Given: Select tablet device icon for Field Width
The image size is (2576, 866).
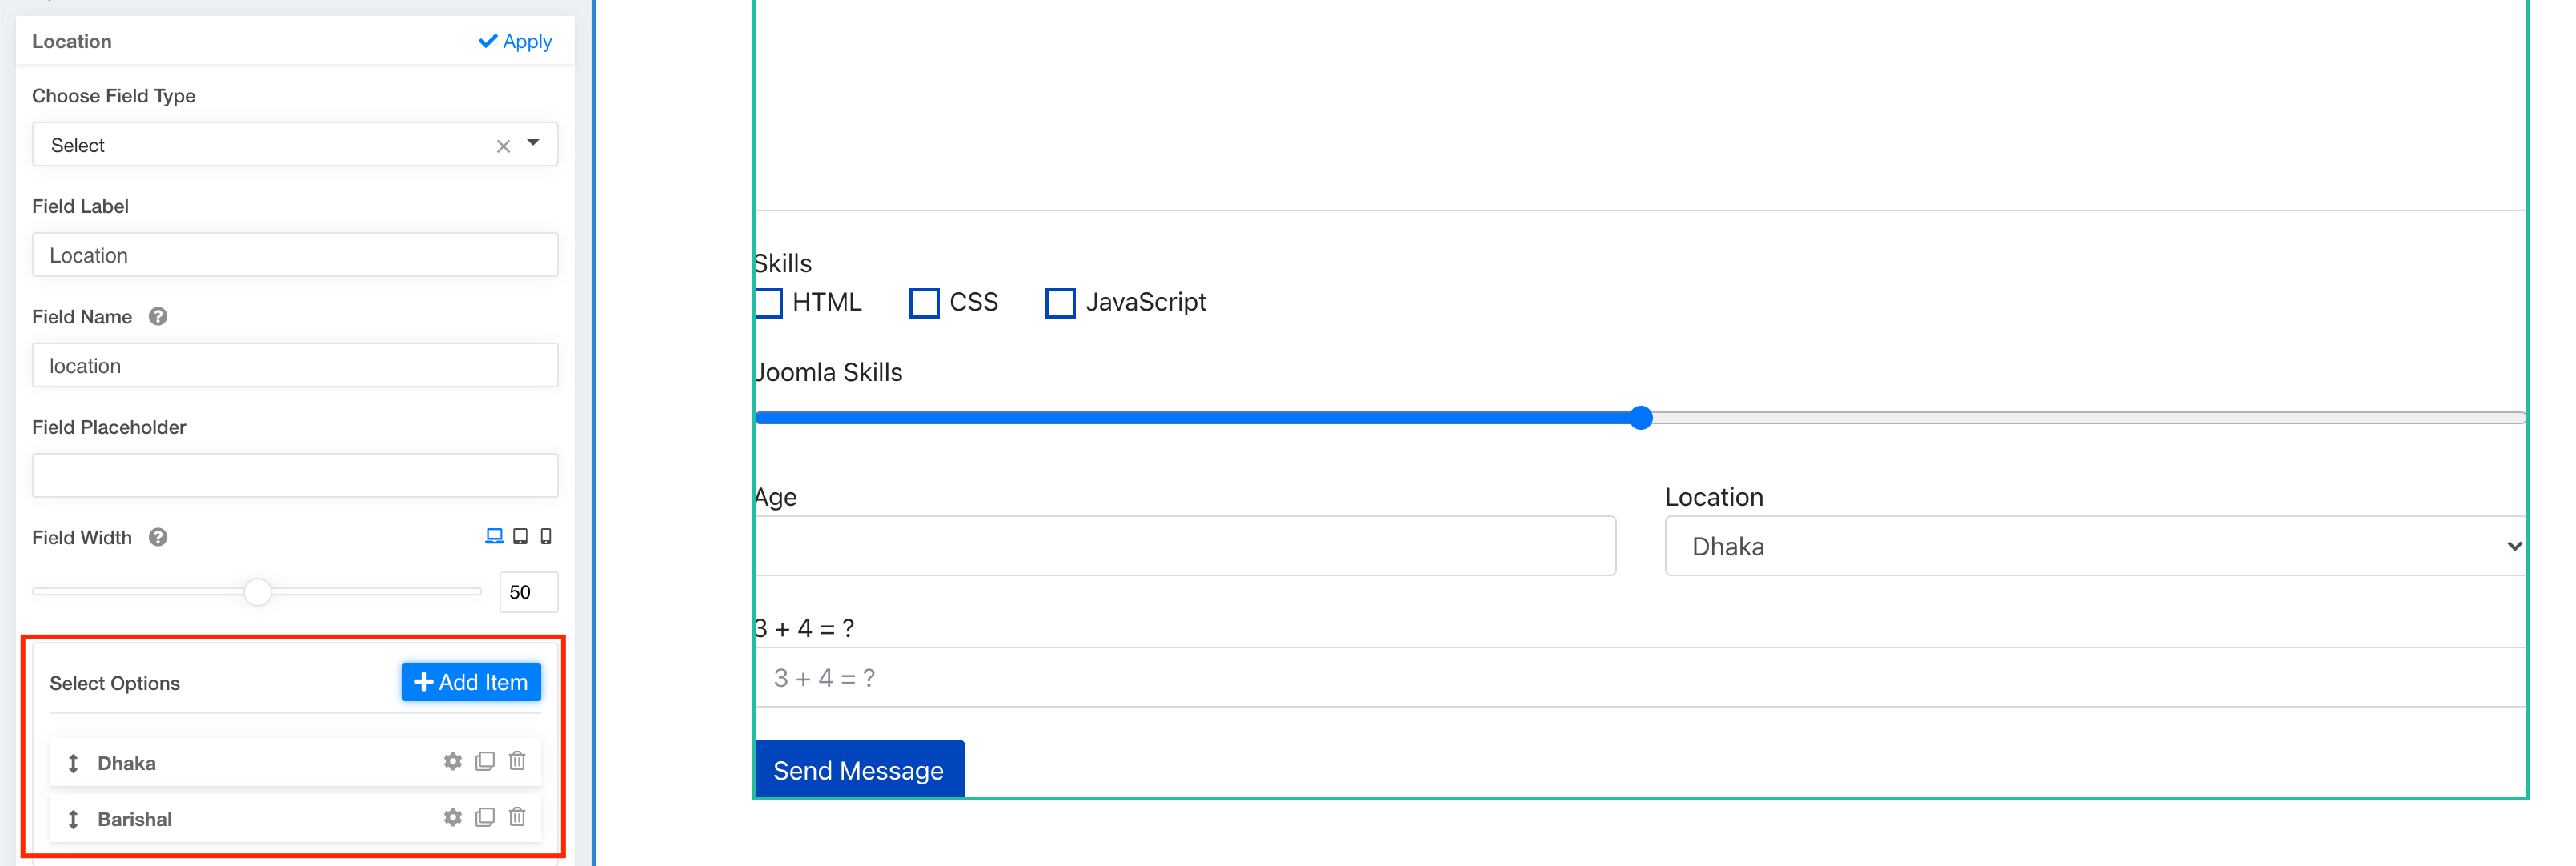Looking at the screenshot, I should click(x=520, y=537).
